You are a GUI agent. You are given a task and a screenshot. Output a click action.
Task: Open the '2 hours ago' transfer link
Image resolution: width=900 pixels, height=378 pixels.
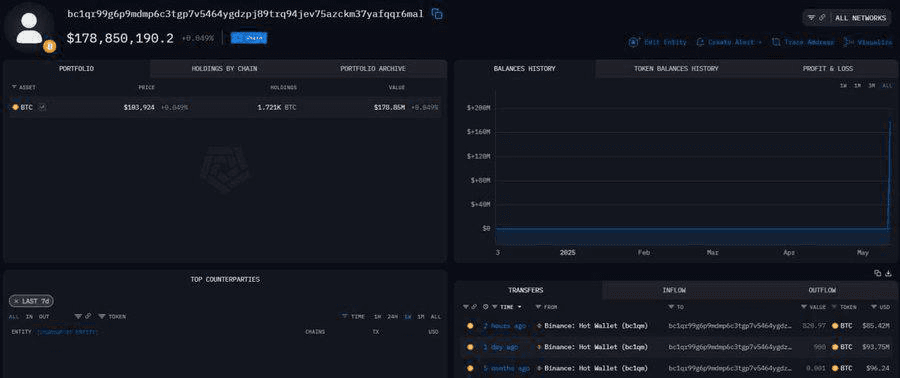504,326
